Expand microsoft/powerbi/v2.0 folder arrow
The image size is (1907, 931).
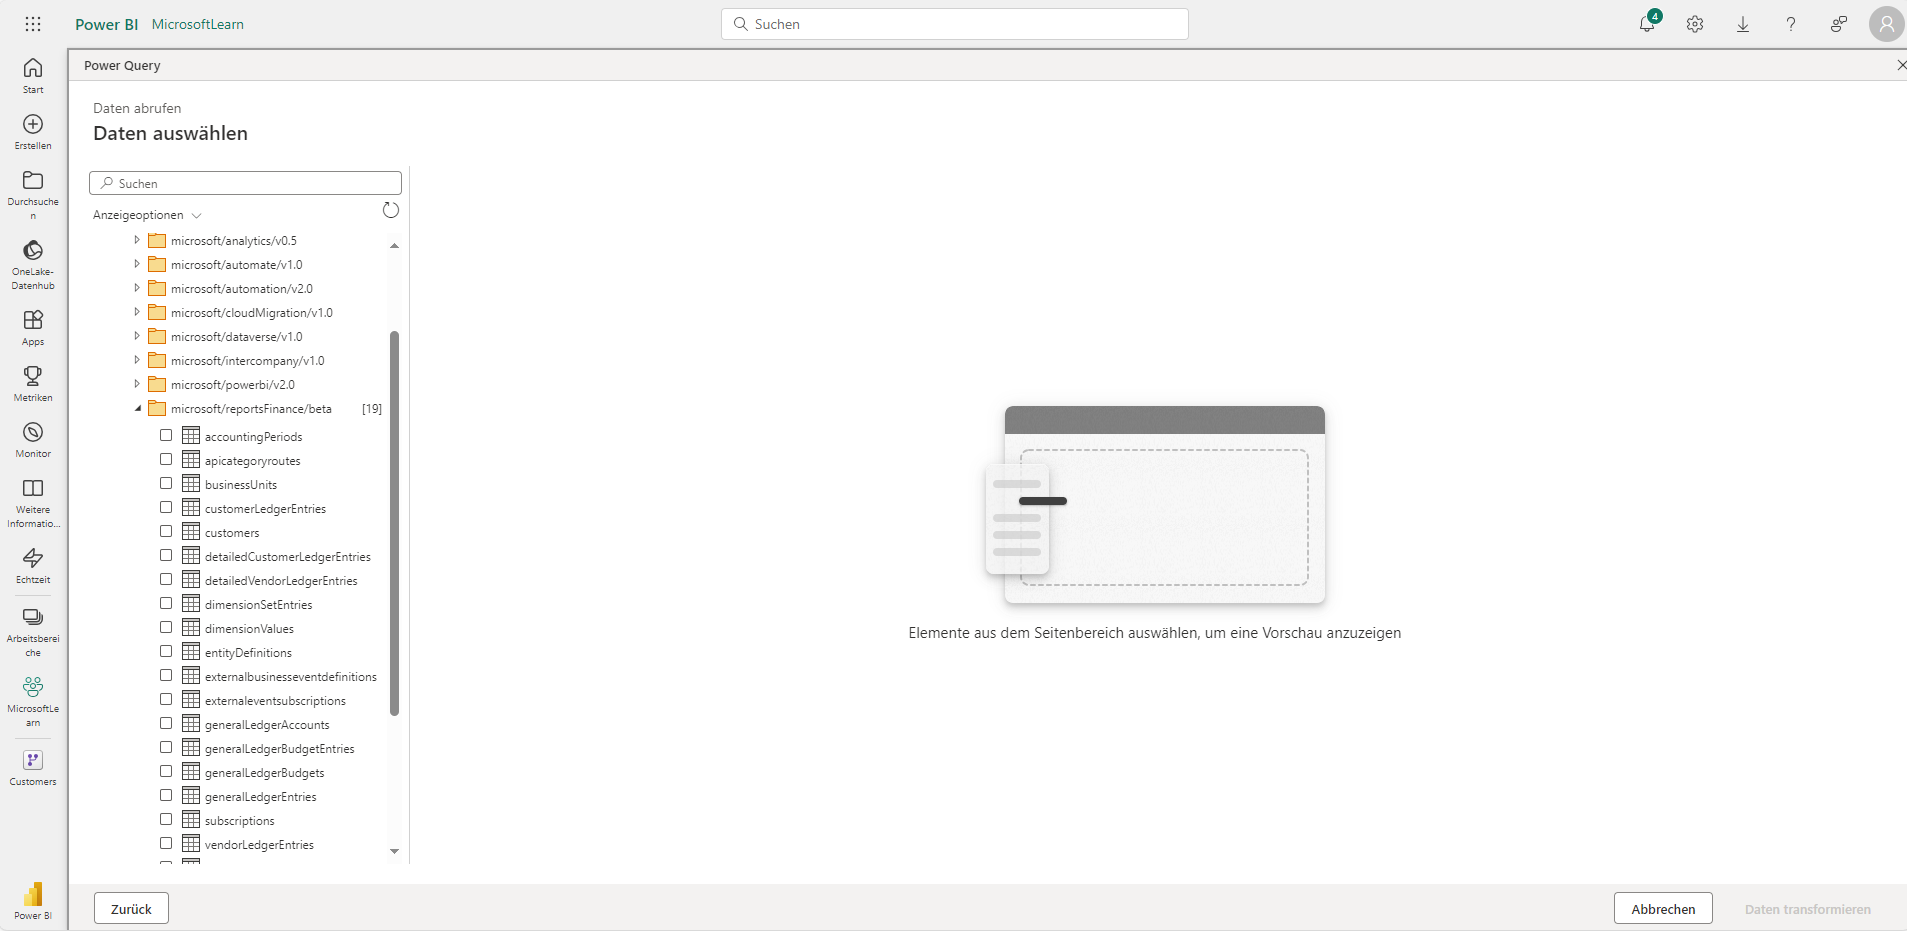pos(137,384)
